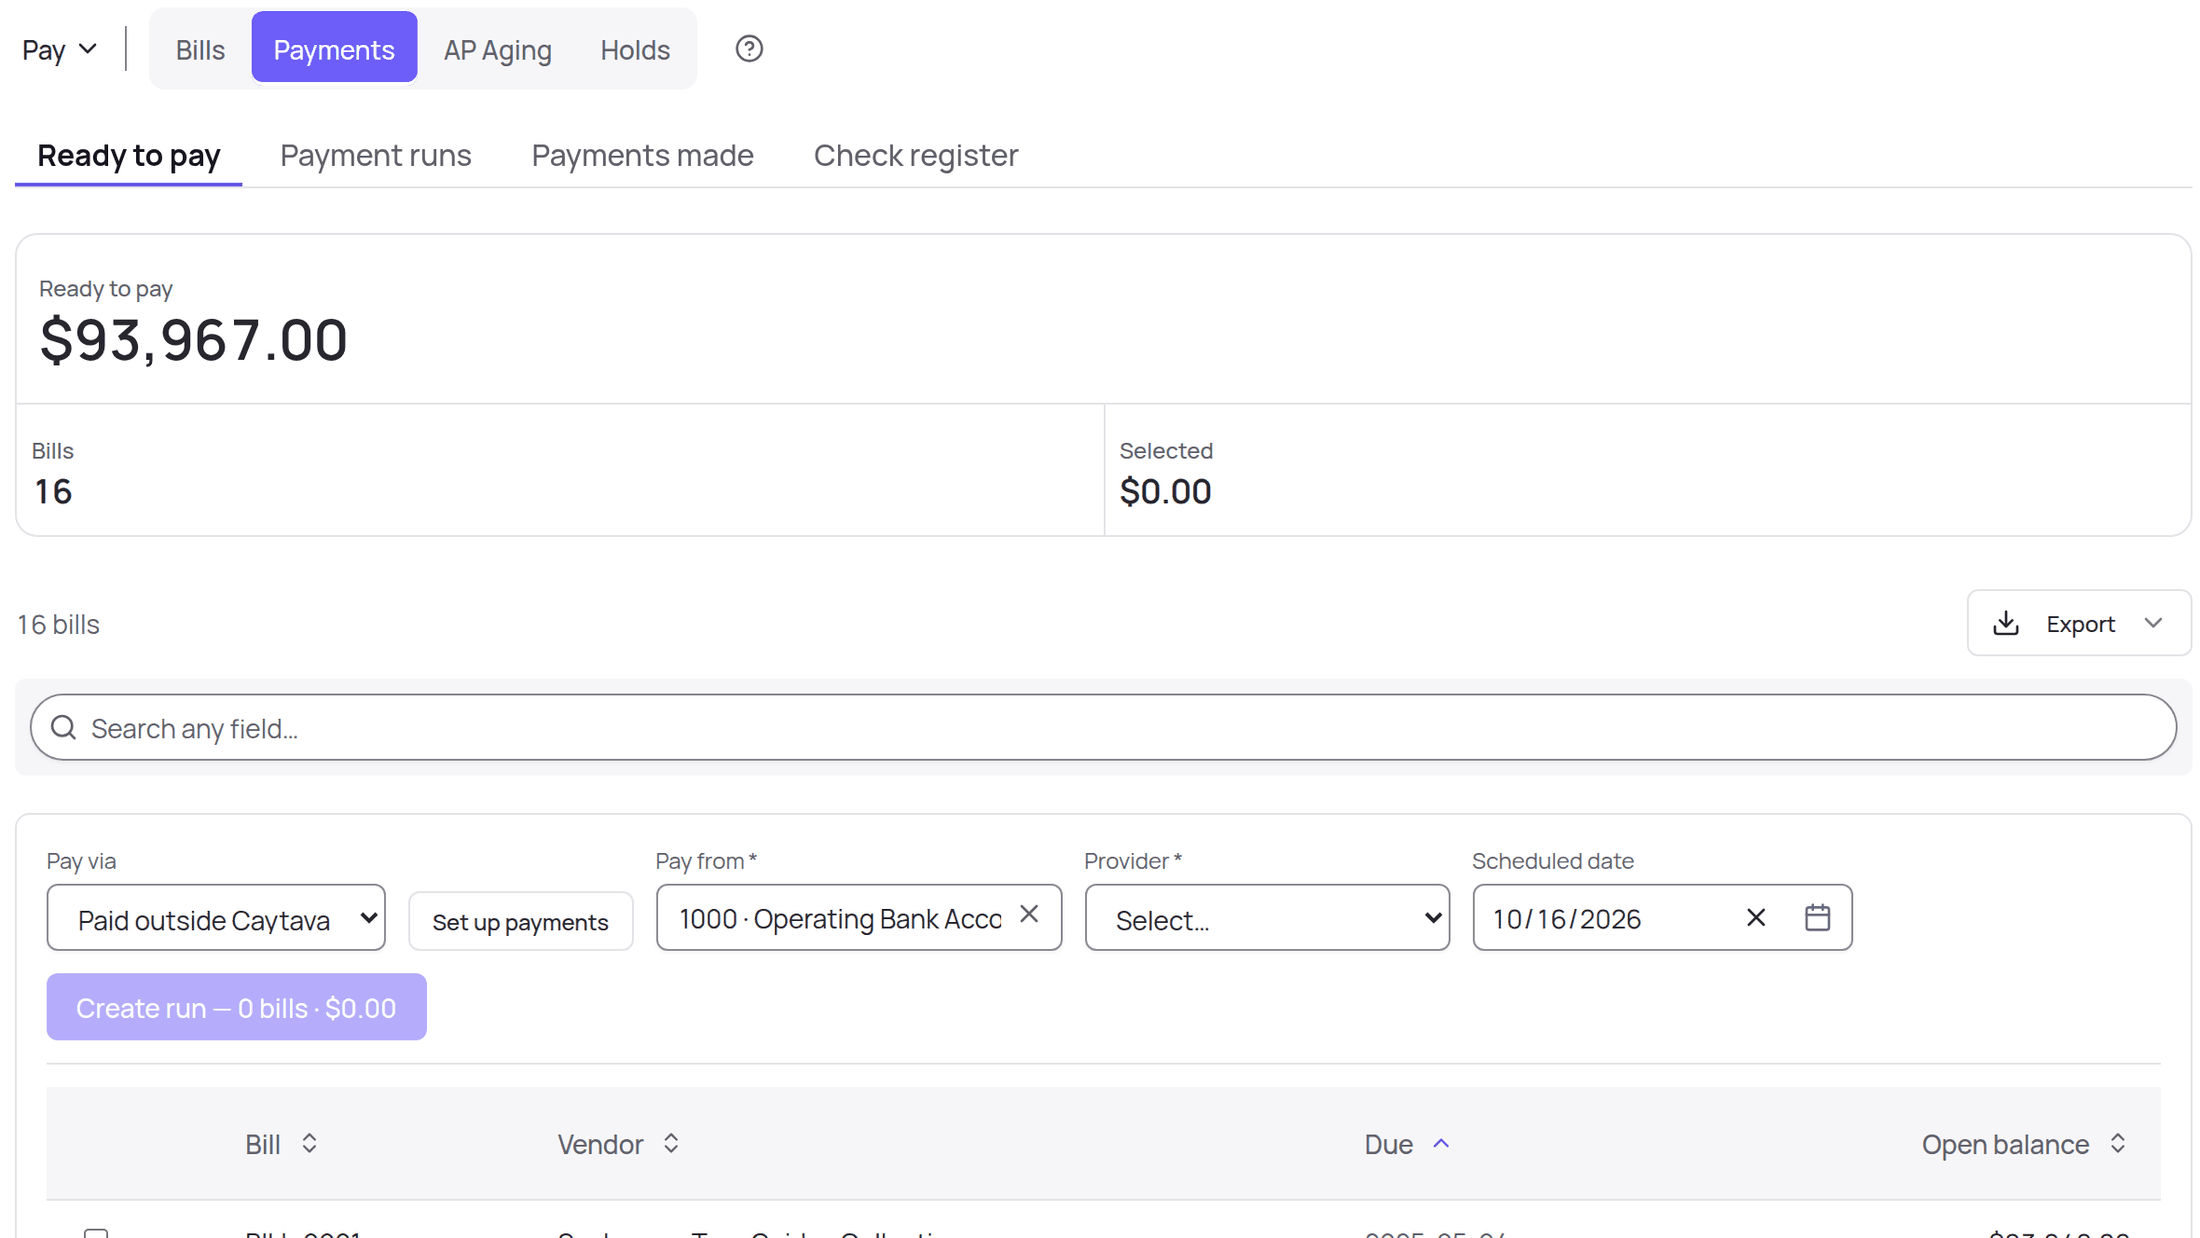
Task: Sort by Bill column arrows
Action: [x=309, y=1143]
